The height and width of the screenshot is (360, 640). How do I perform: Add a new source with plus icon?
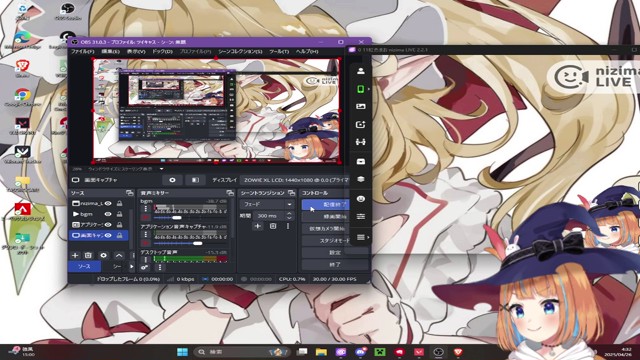point(75,255)
